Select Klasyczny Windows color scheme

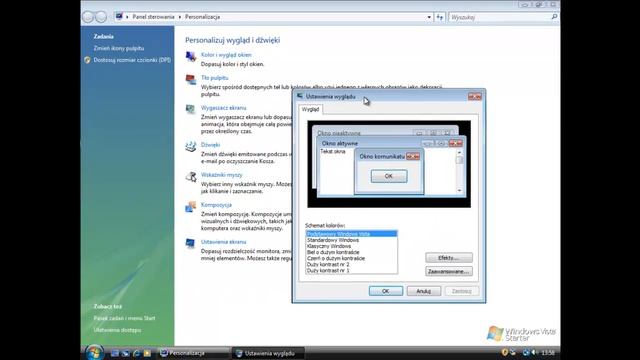(351, 246)
